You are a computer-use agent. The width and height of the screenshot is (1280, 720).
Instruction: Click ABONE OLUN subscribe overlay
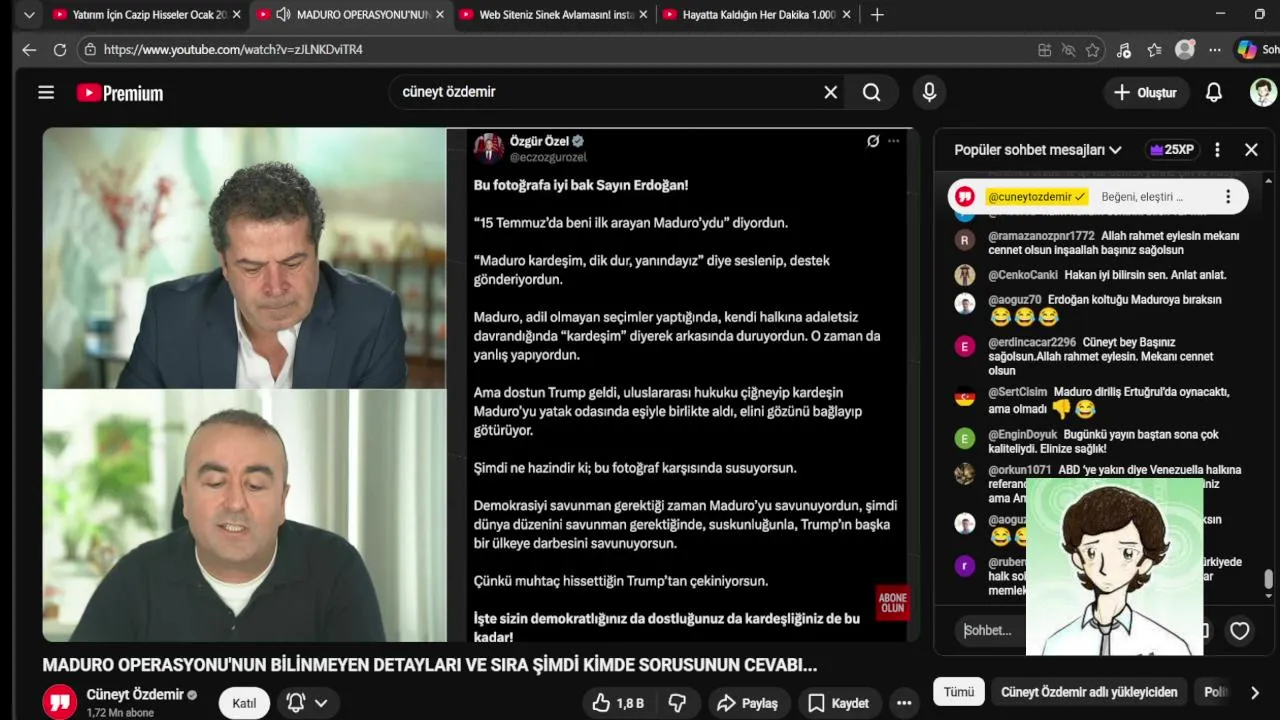892,603
